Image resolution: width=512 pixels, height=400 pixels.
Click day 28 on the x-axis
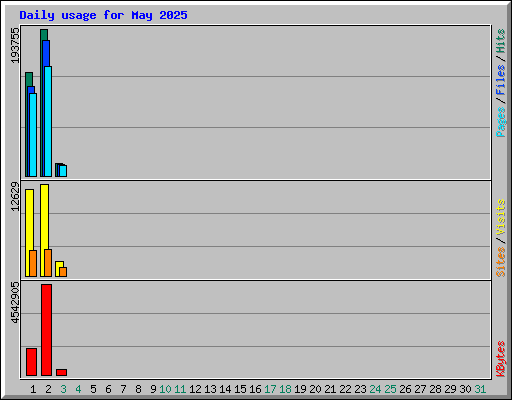pos(435,389)
